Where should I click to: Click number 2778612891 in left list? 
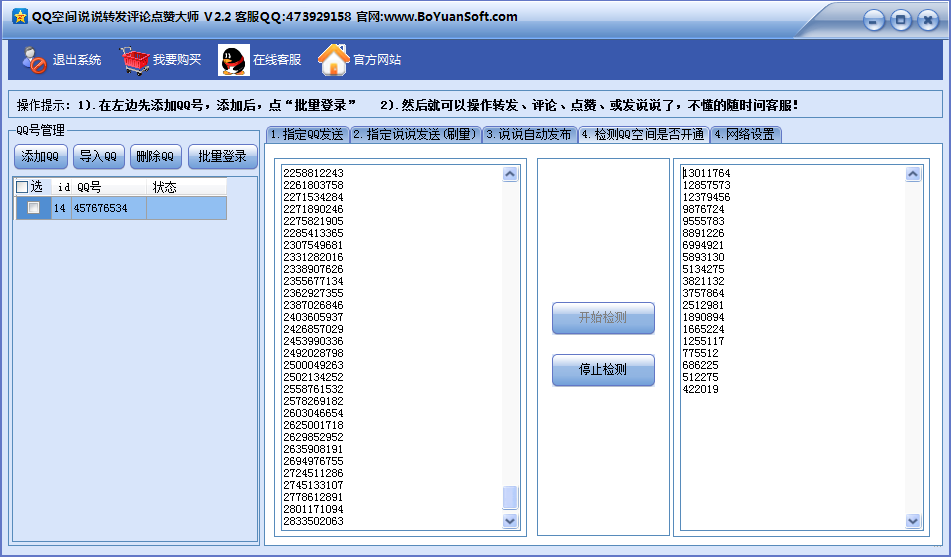313,497
